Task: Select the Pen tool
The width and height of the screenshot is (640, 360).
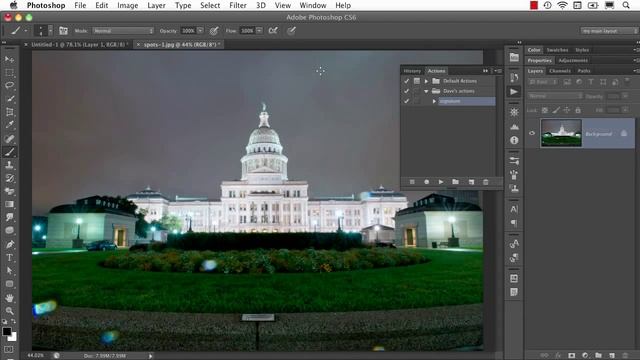Action: click(x=9, y=244)
